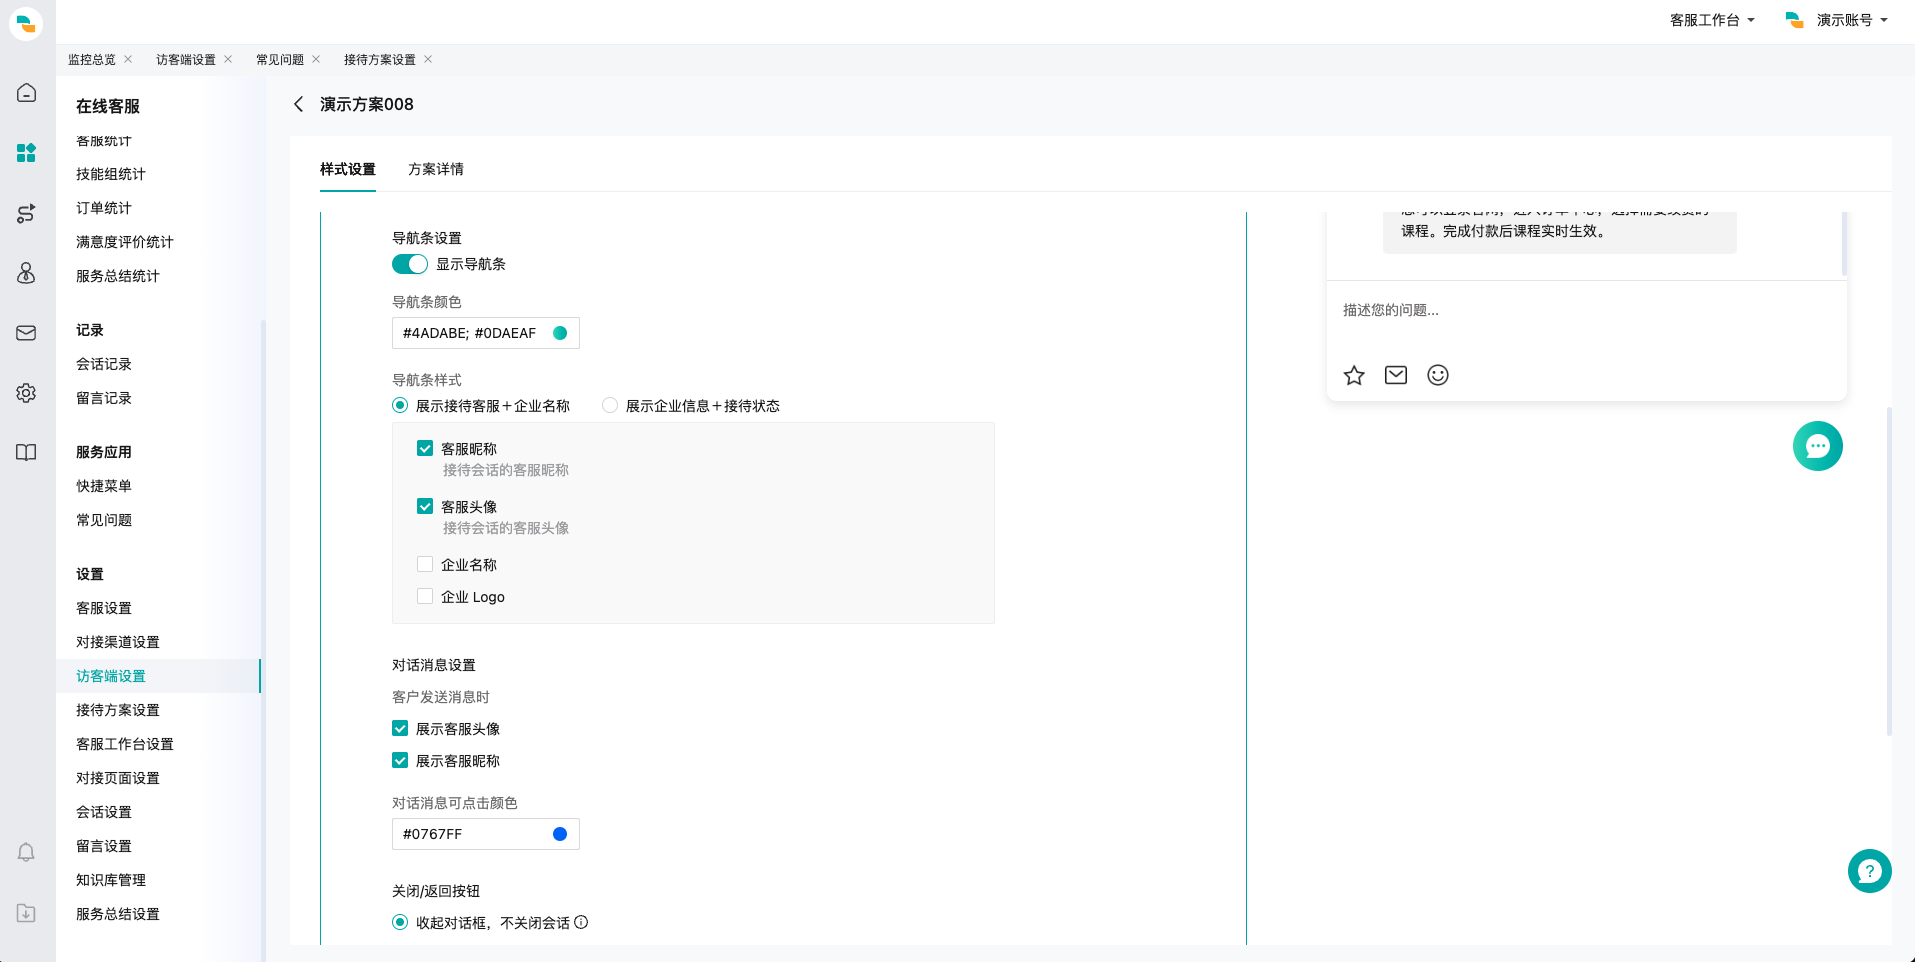
Task: Open the 演示账号 account dropdown
Action: click(x=1837, y=20)
